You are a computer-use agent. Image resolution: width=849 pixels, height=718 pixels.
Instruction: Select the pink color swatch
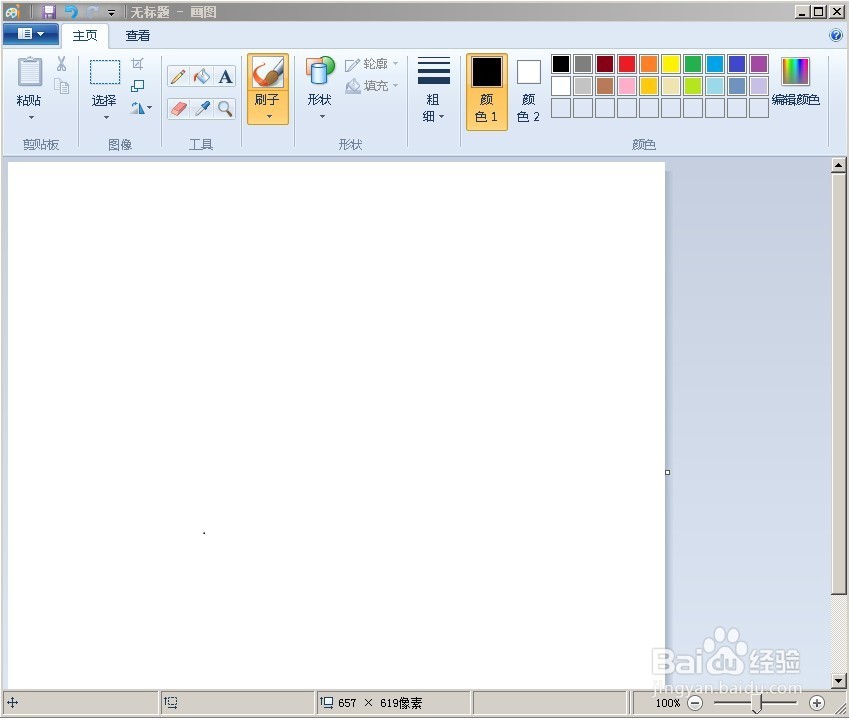point(626,86)
